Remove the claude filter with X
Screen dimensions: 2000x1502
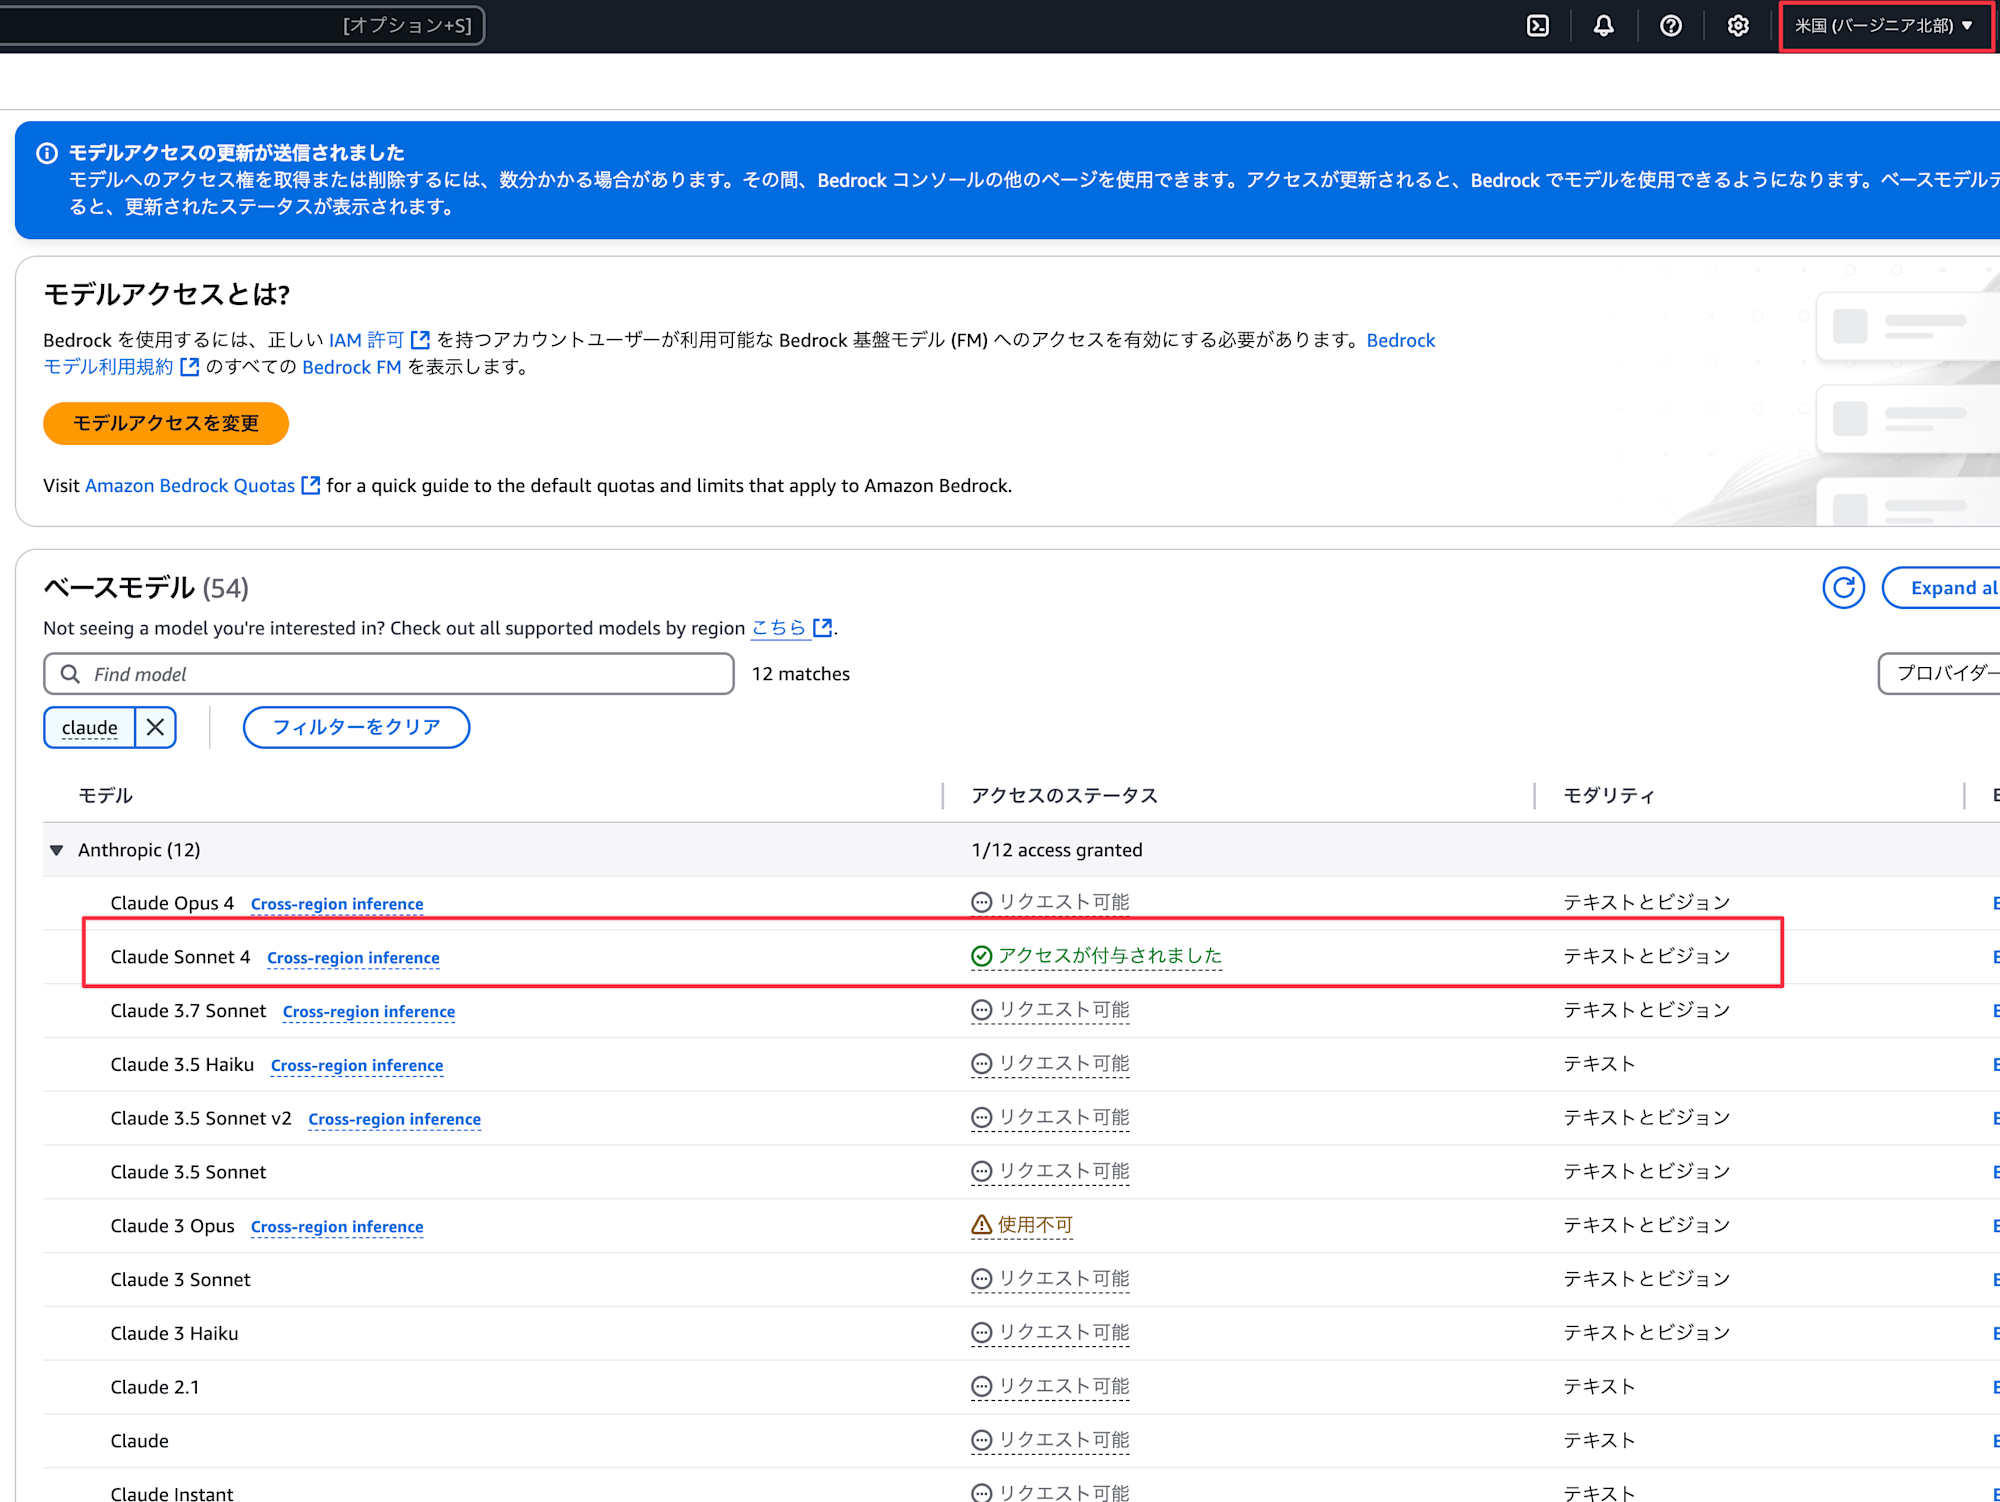pos(155,727)
